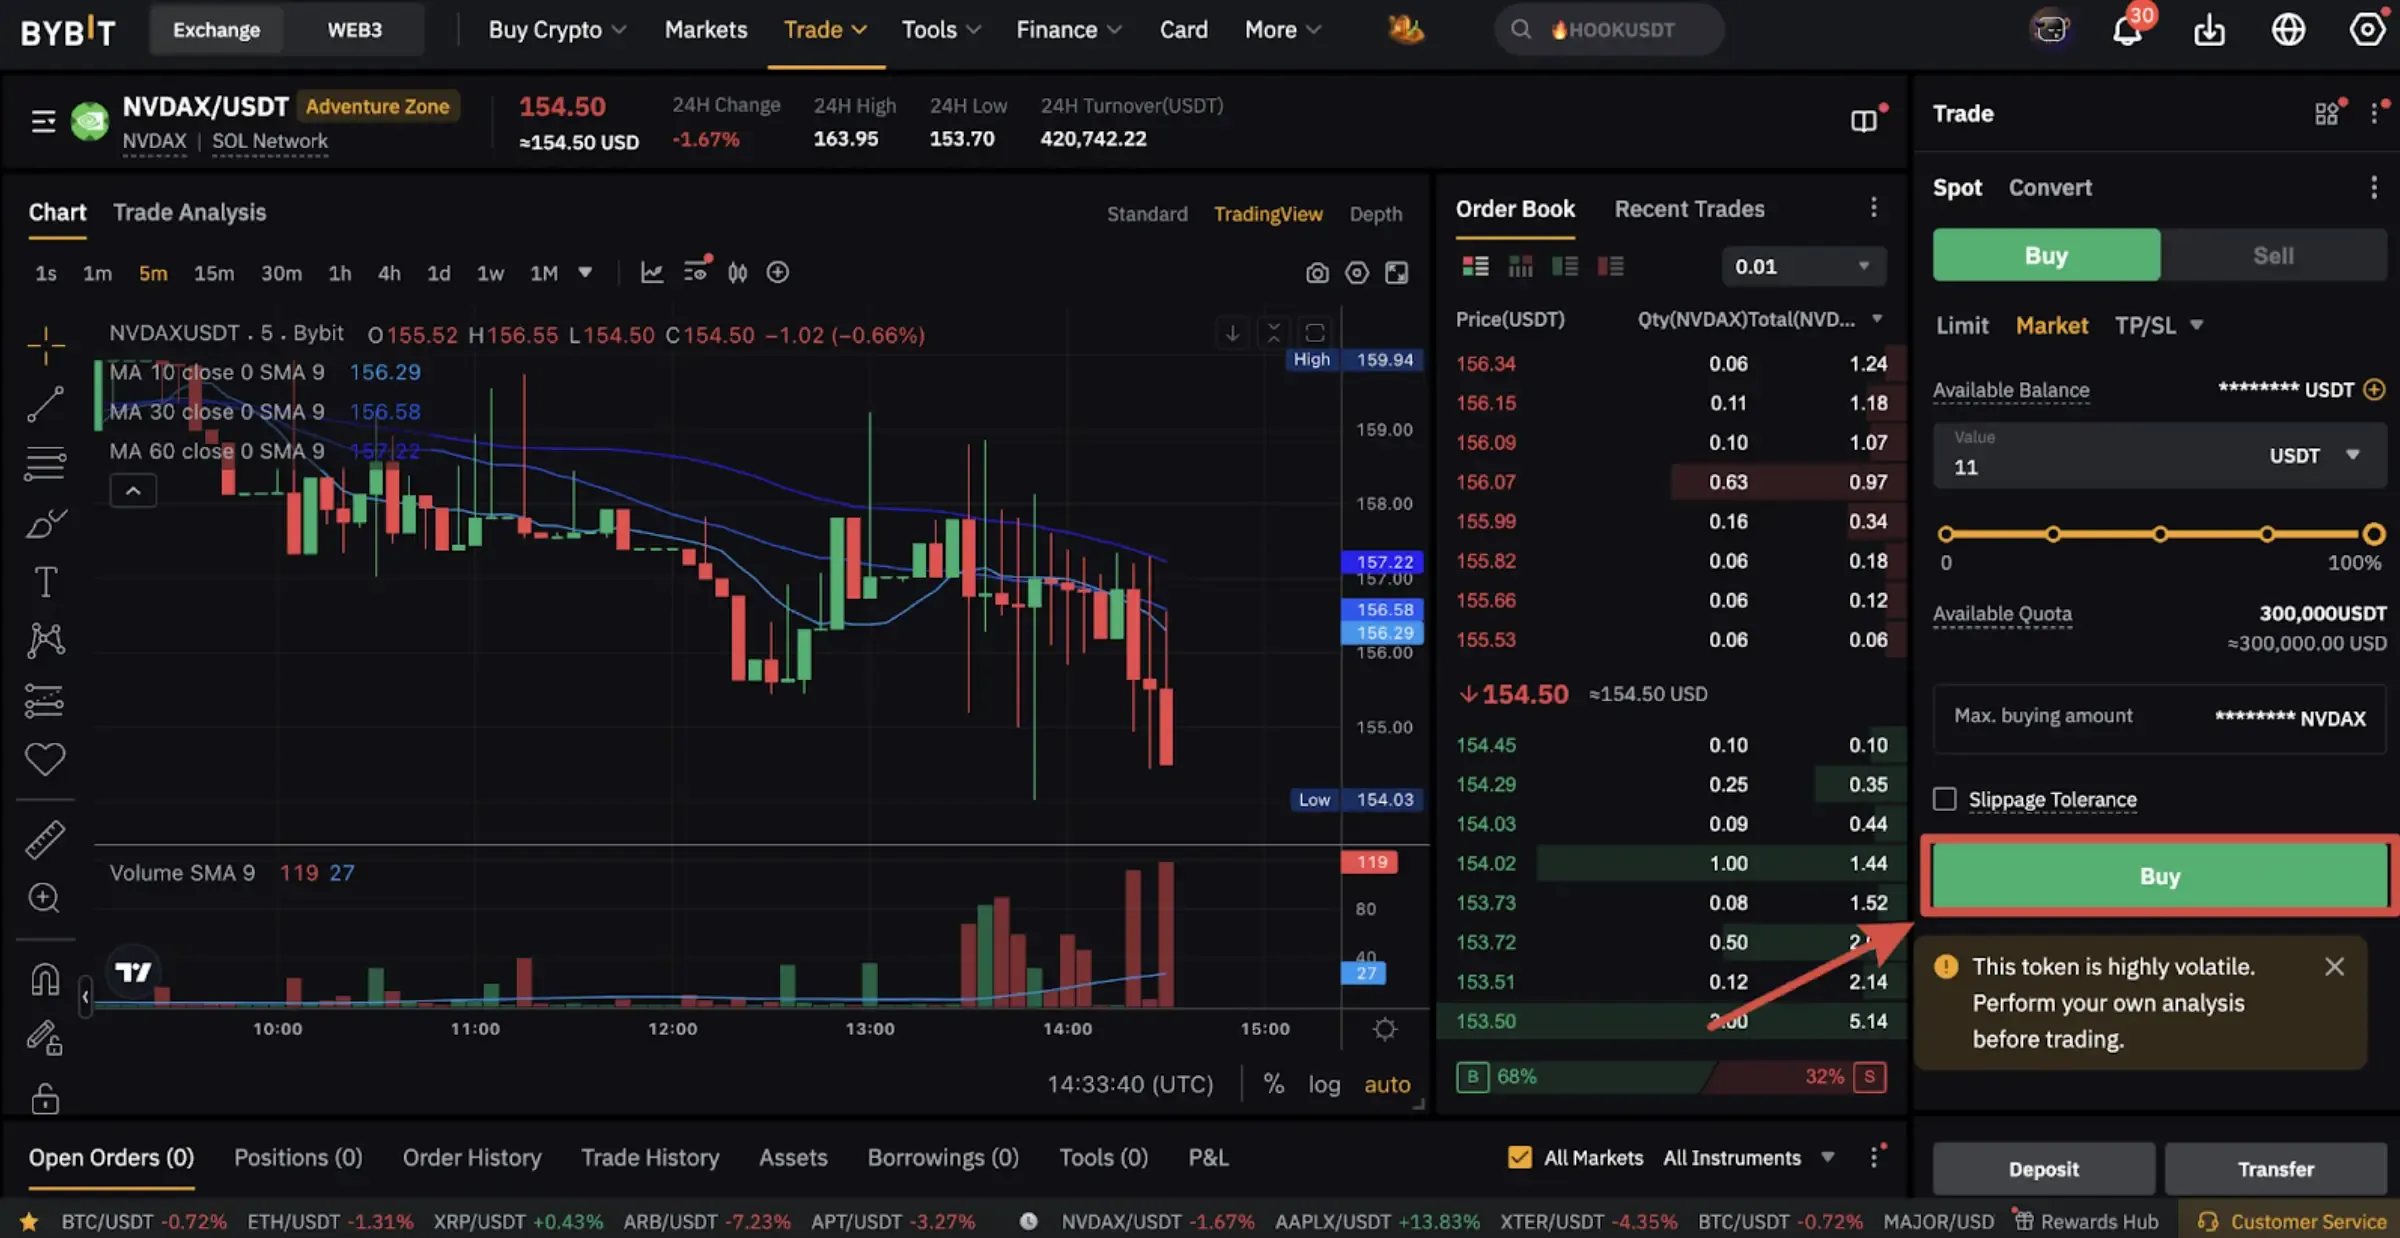
Task: Open the Markets menu in the navigation bar
Action: (x=705, y=29)
